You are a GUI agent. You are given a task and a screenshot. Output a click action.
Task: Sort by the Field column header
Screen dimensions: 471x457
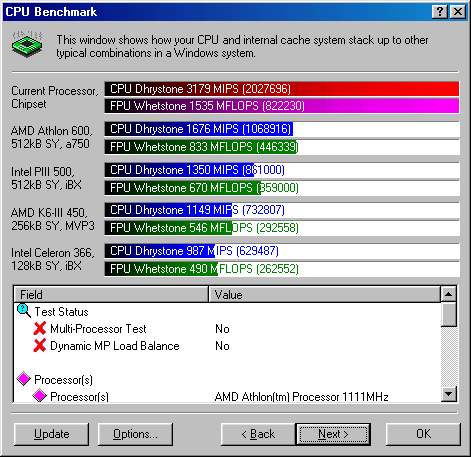tap(111, 294)
